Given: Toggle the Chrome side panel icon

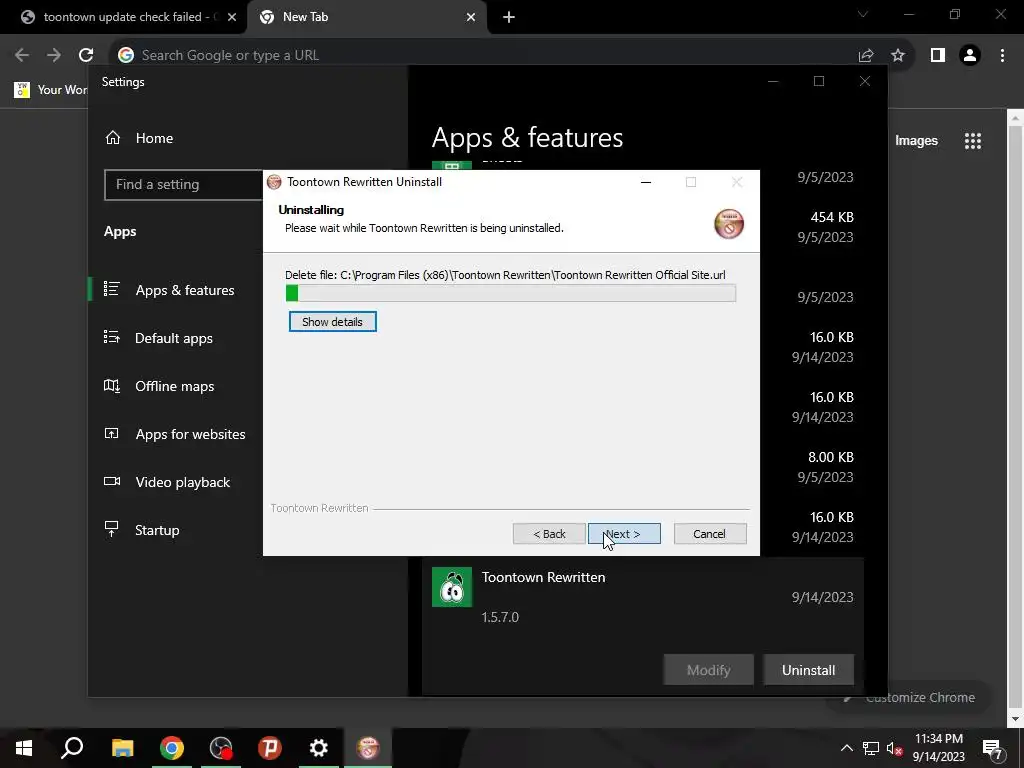Looking at the screenshot, I should tap(938, 56).
